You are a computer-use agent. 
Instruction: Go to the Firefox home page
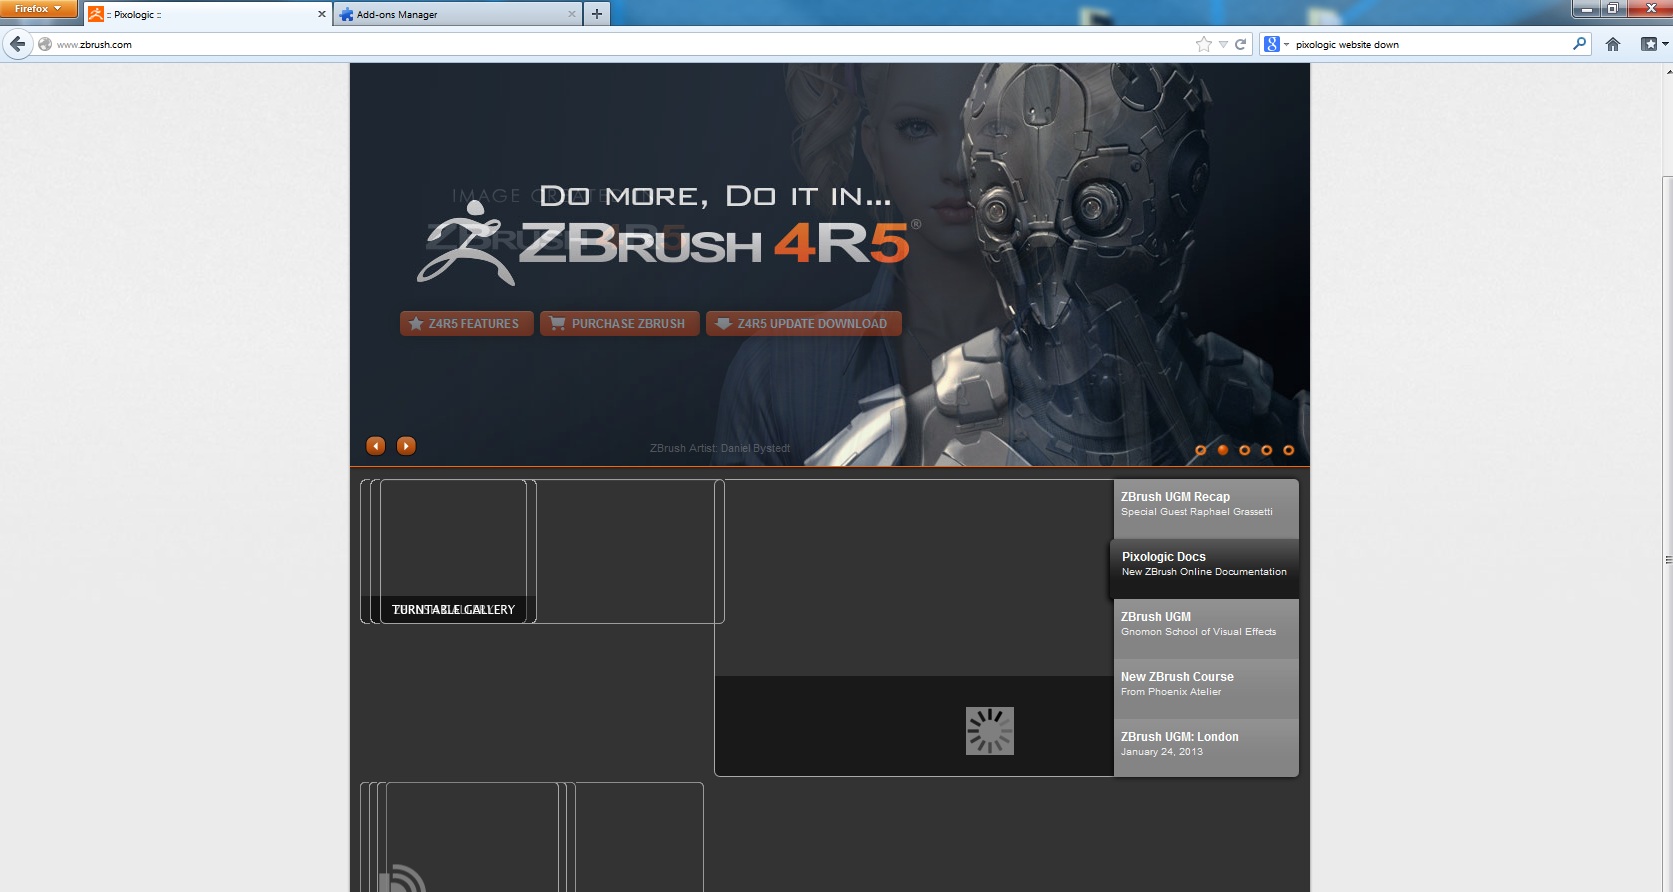click(x=1613, y=44)
